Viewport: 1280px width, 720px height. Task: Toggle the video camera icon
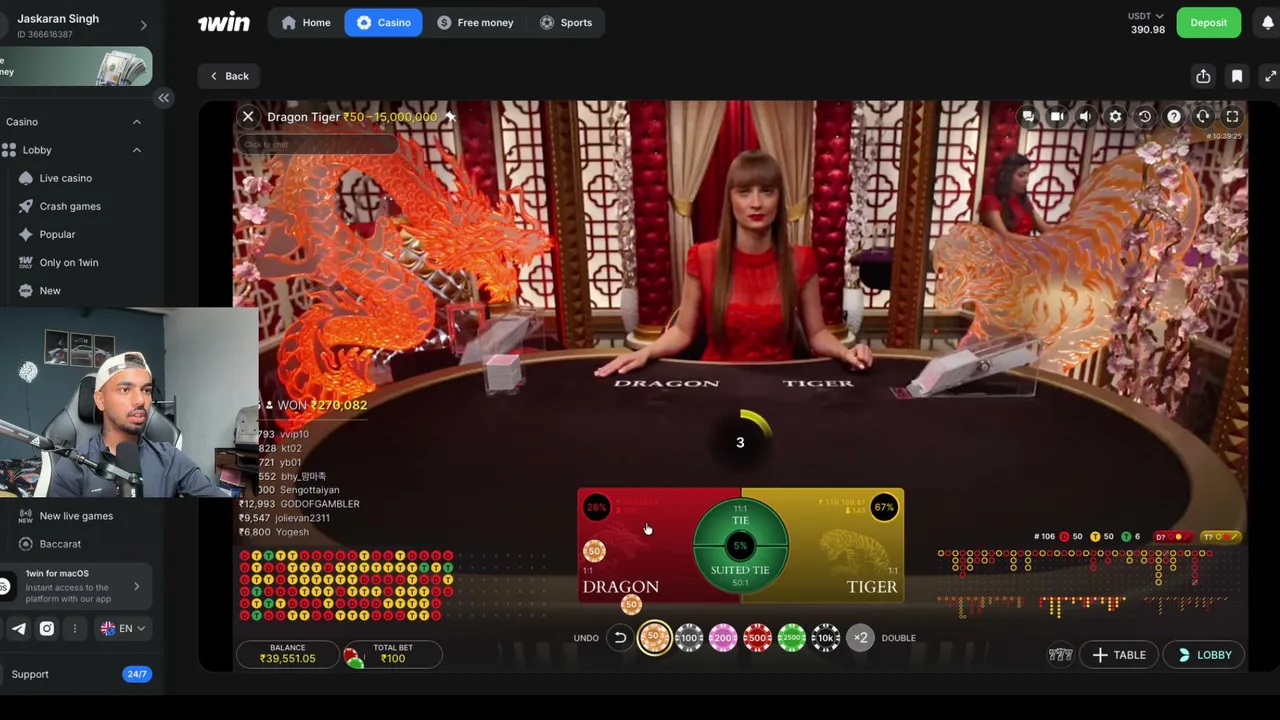[x=1057, y=117]
